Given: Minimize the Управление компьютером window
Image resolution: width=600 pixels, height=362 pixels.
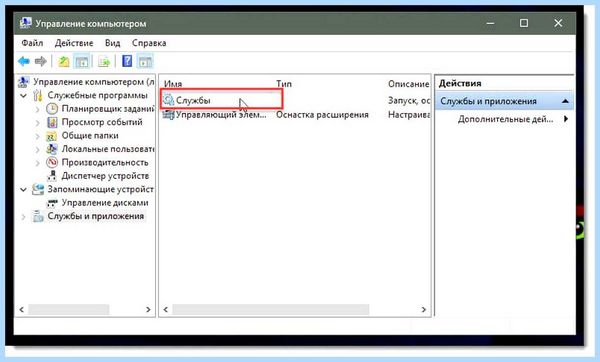Looking at the screenshot, I should tap(491, 23).
